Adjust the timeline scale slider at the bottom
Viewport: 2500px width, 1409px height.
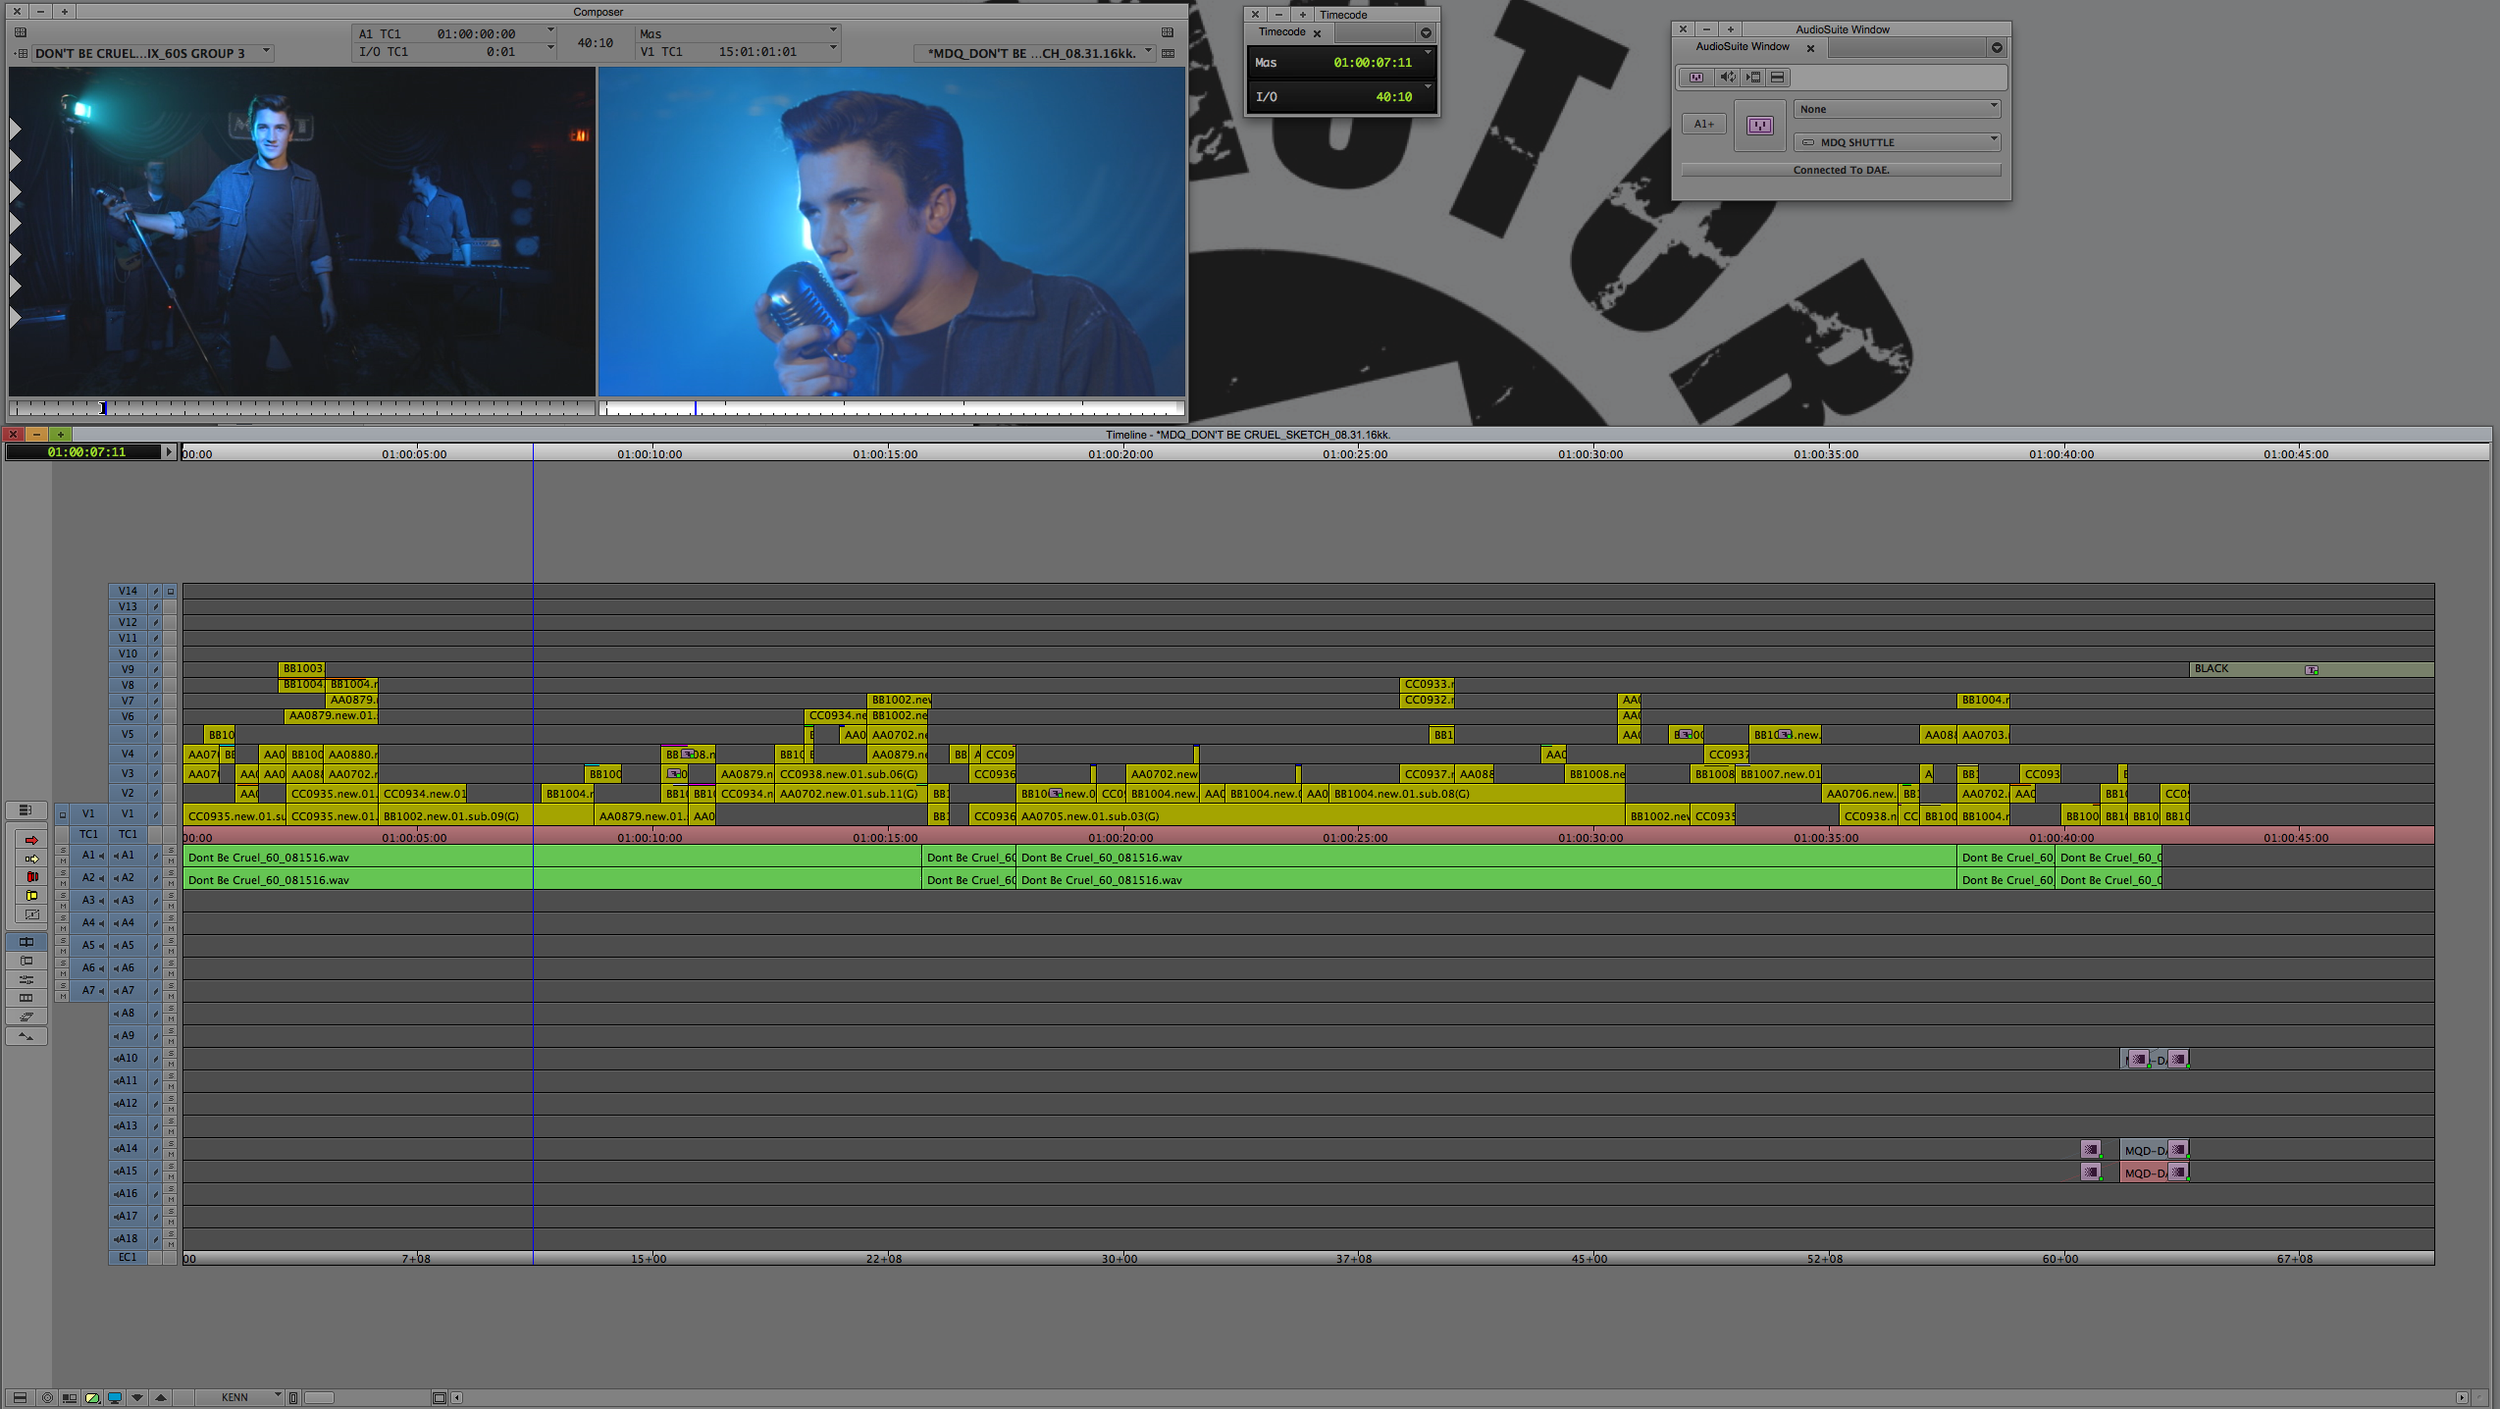(319, 1397)
